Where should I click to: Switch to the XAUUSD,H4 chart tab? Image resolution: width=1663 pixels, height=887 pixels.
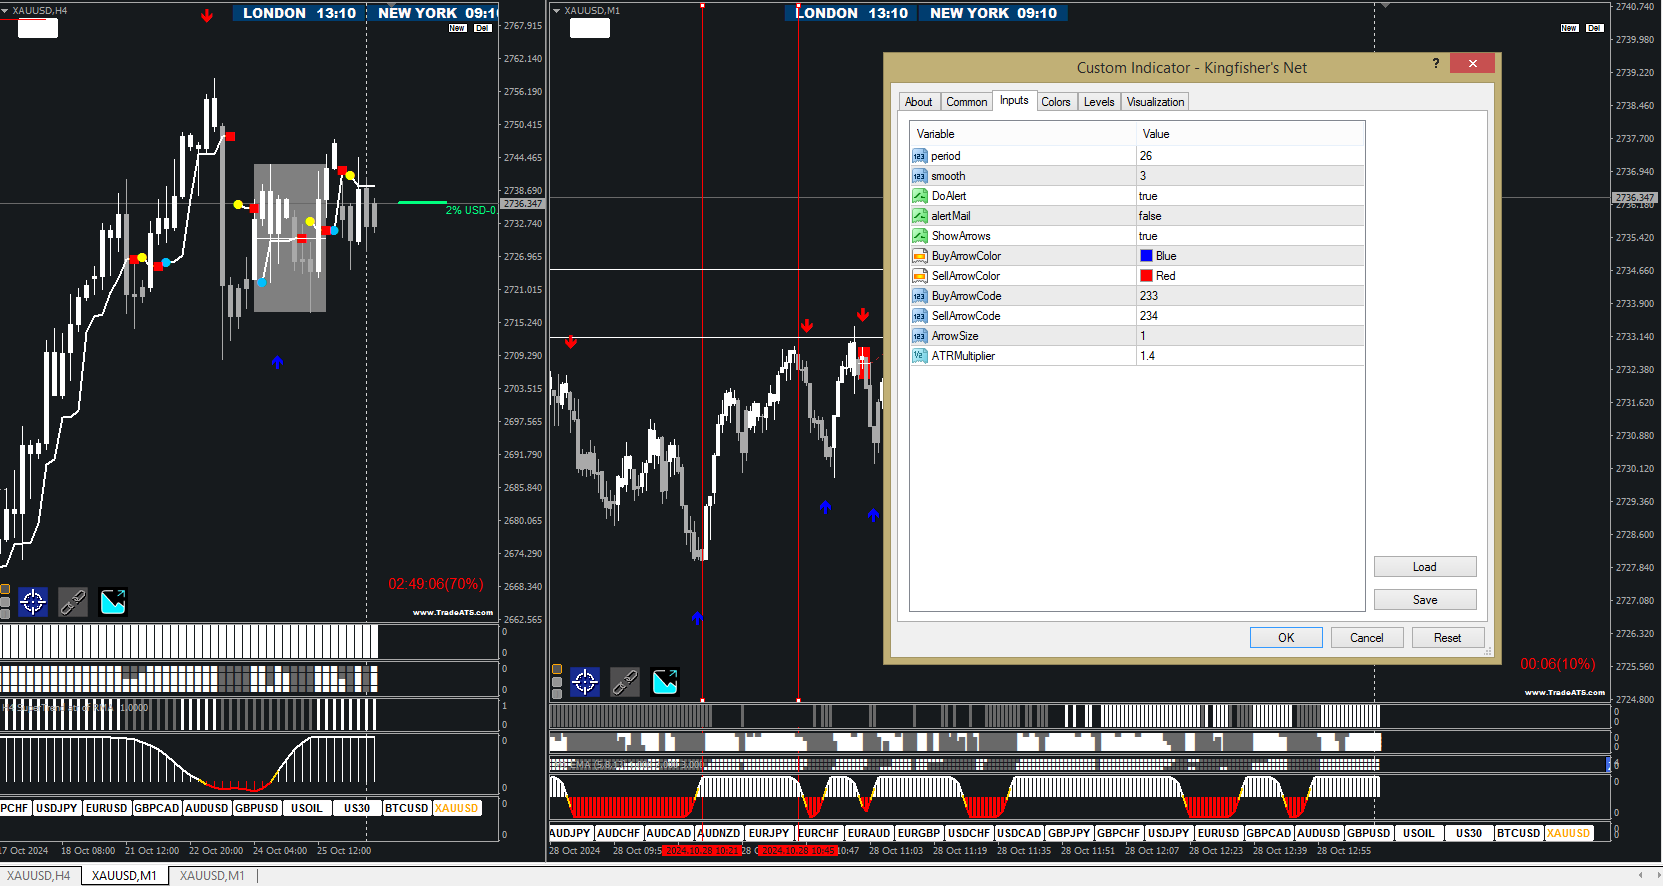tap(39, 876)
